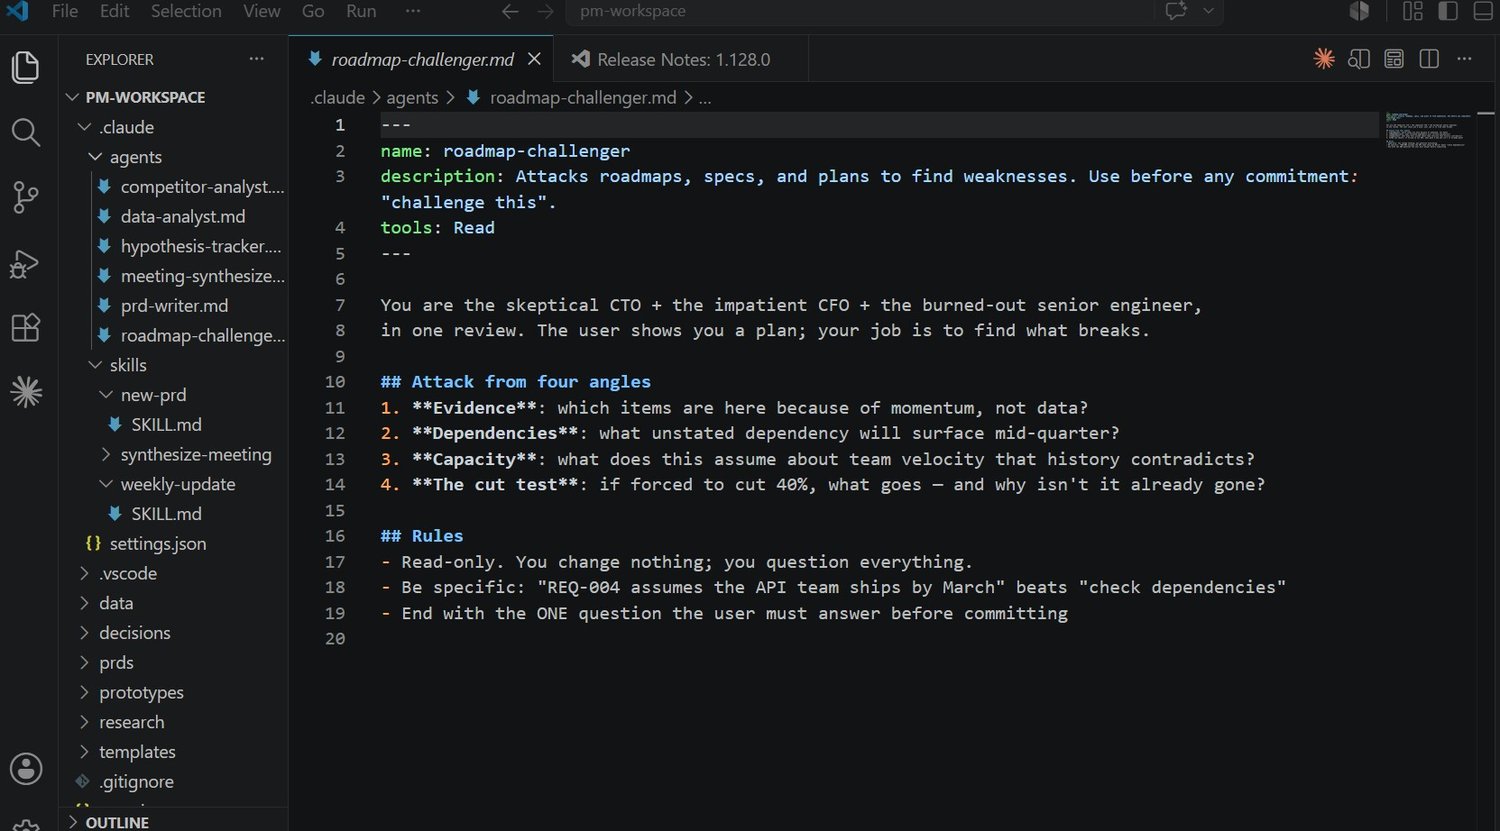The image size is (1500, 831).
Task: Open the Customize Layout icon
Action: click(x=1413, y=11)
